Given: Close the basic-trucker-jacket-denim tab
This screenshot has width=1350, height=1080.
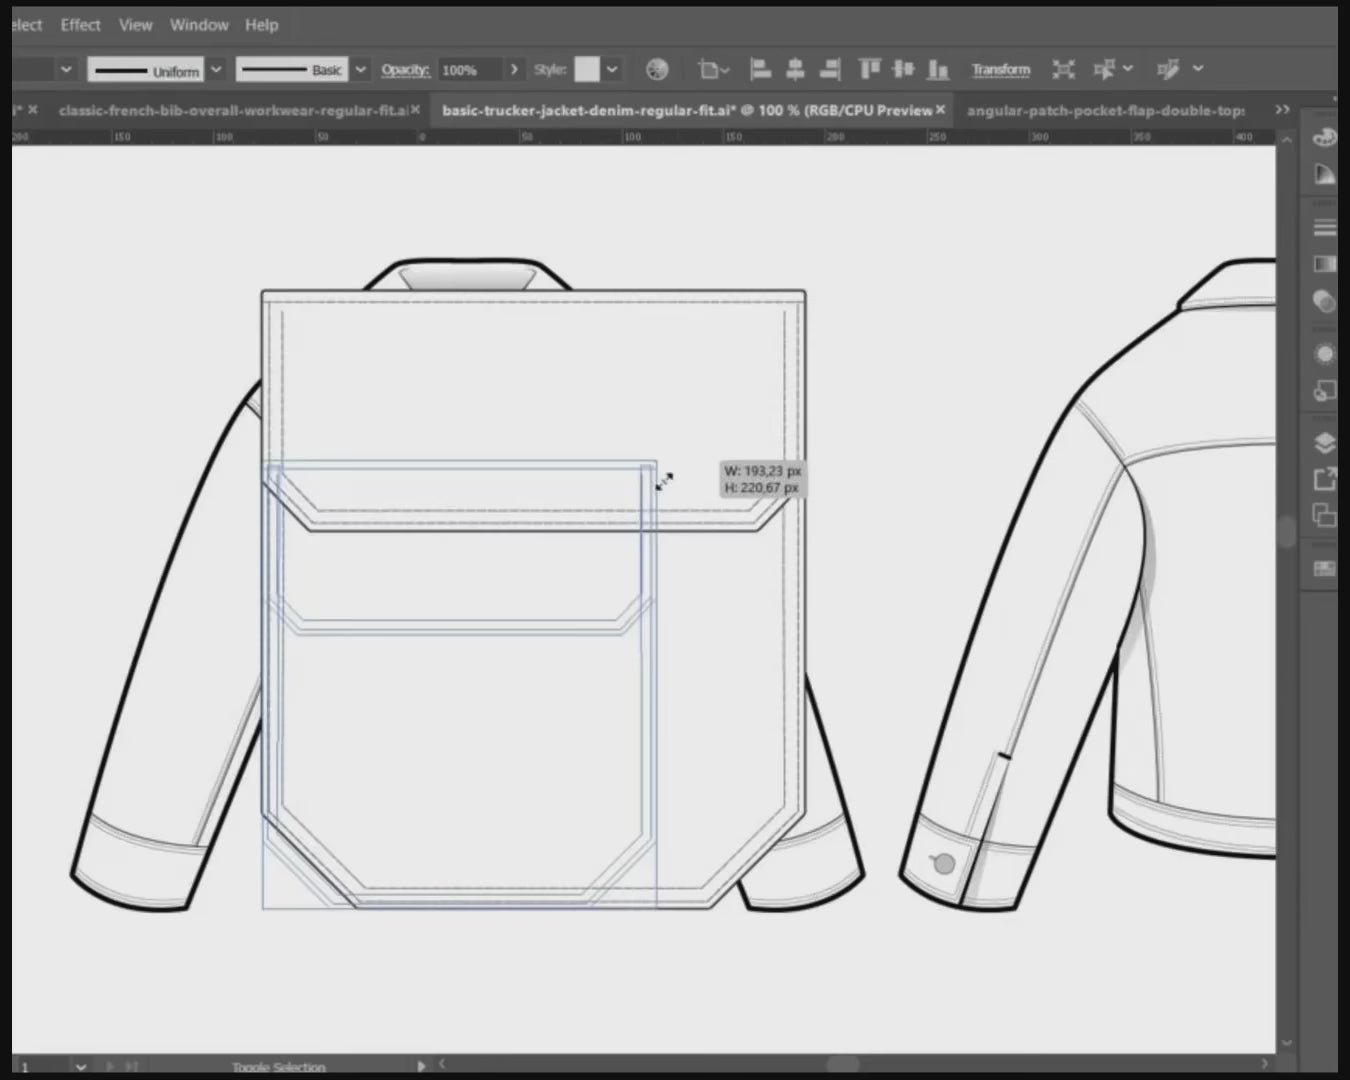Looking at the screenshot, I should click(939, 110).
